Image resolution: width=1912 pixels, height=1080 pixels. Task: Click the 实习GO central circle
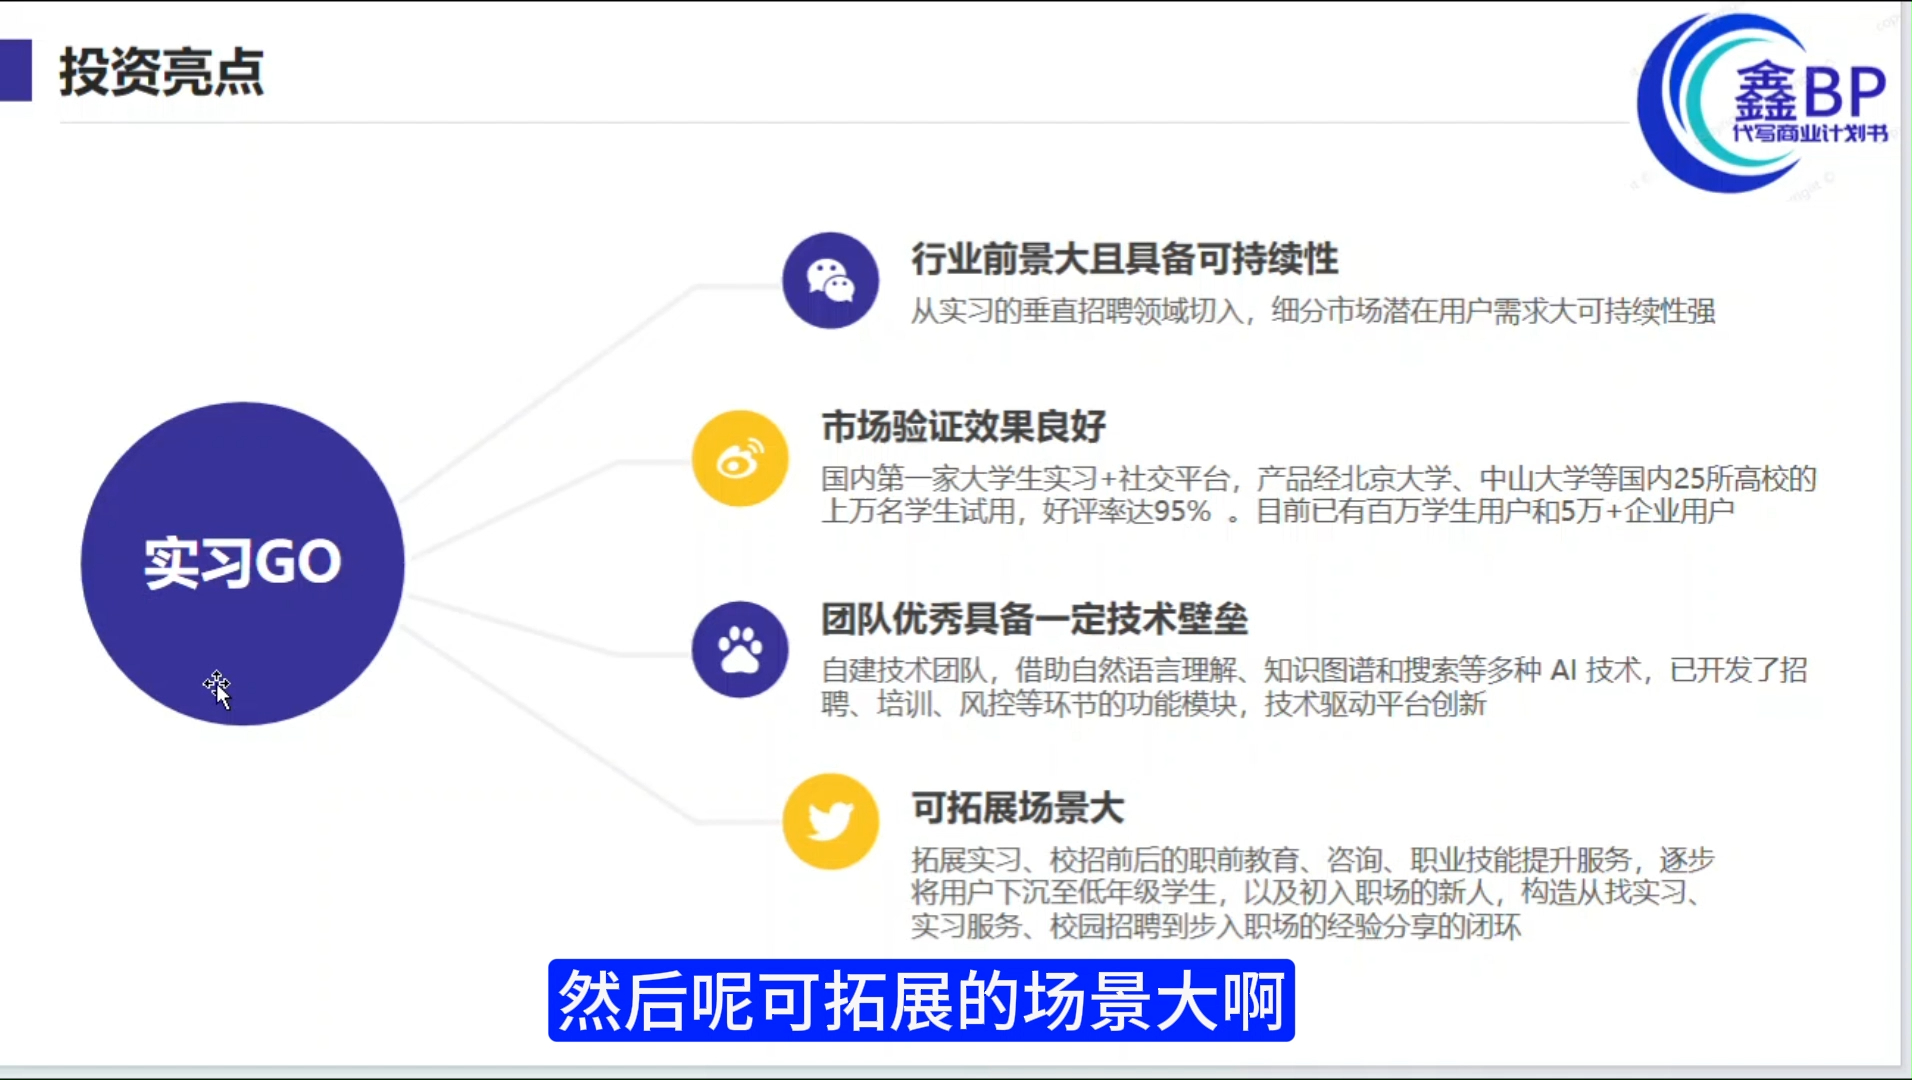(x=243, y=563)
